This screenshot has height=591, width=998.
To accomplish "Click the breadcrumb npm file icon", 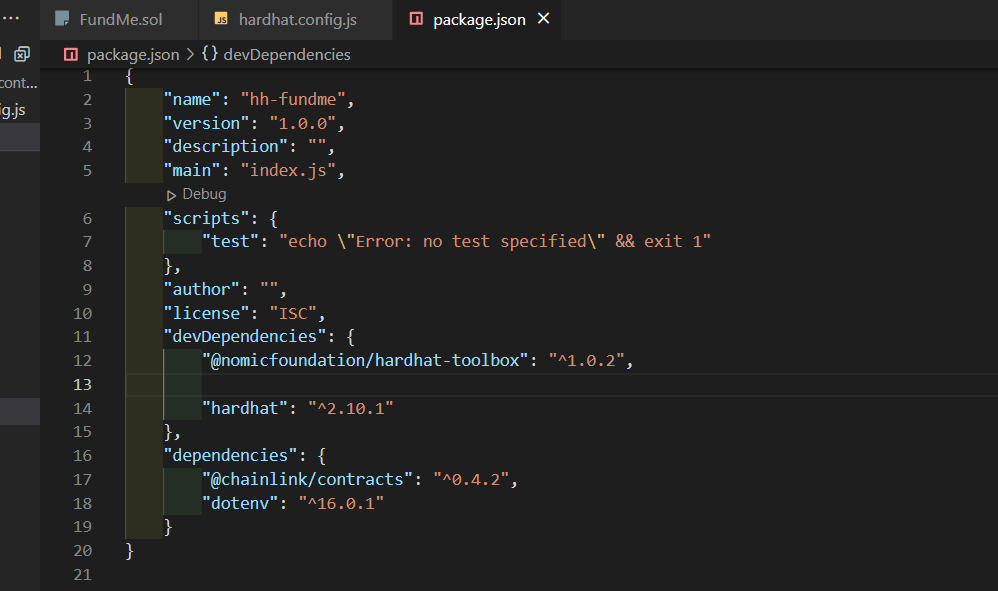I will [71, 55].
